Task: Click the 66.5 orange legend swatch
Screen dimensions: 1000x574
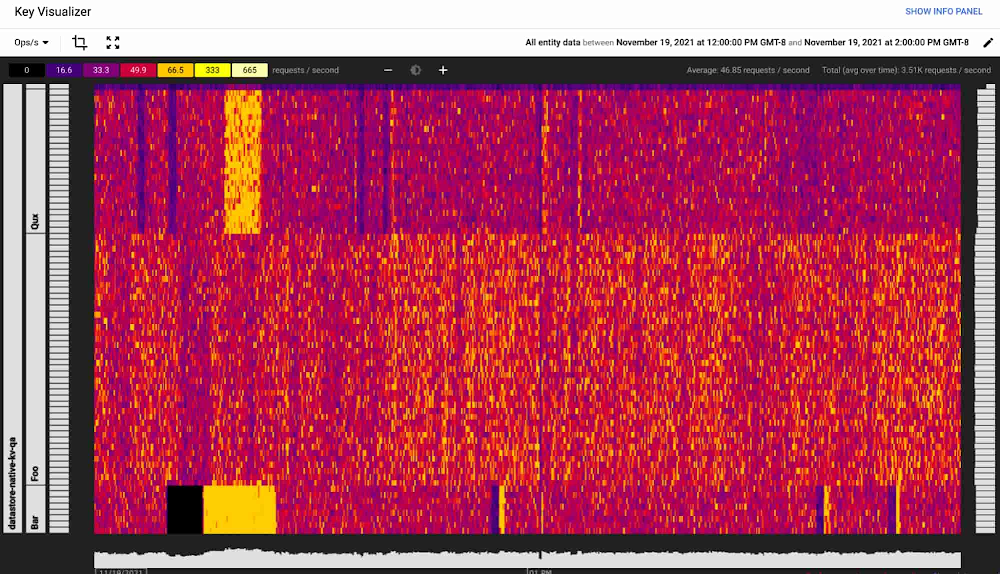Action: point(175,70)
